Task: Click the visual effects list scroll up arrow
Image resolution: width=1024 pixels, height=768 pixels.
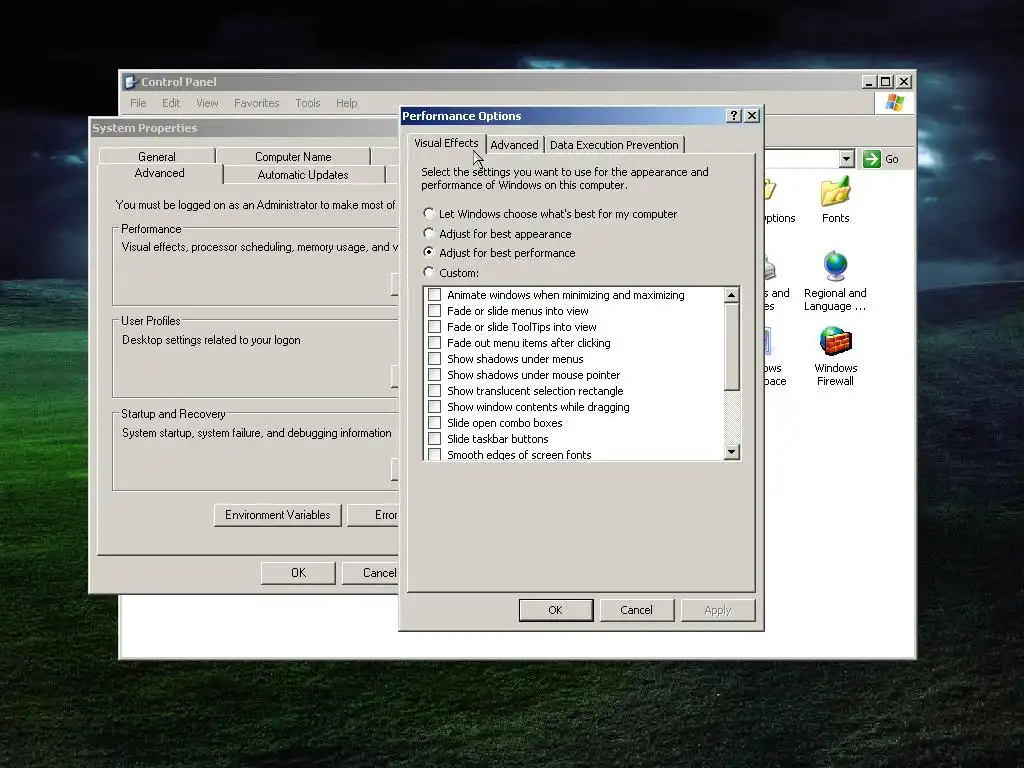Action: coord(731,295)
